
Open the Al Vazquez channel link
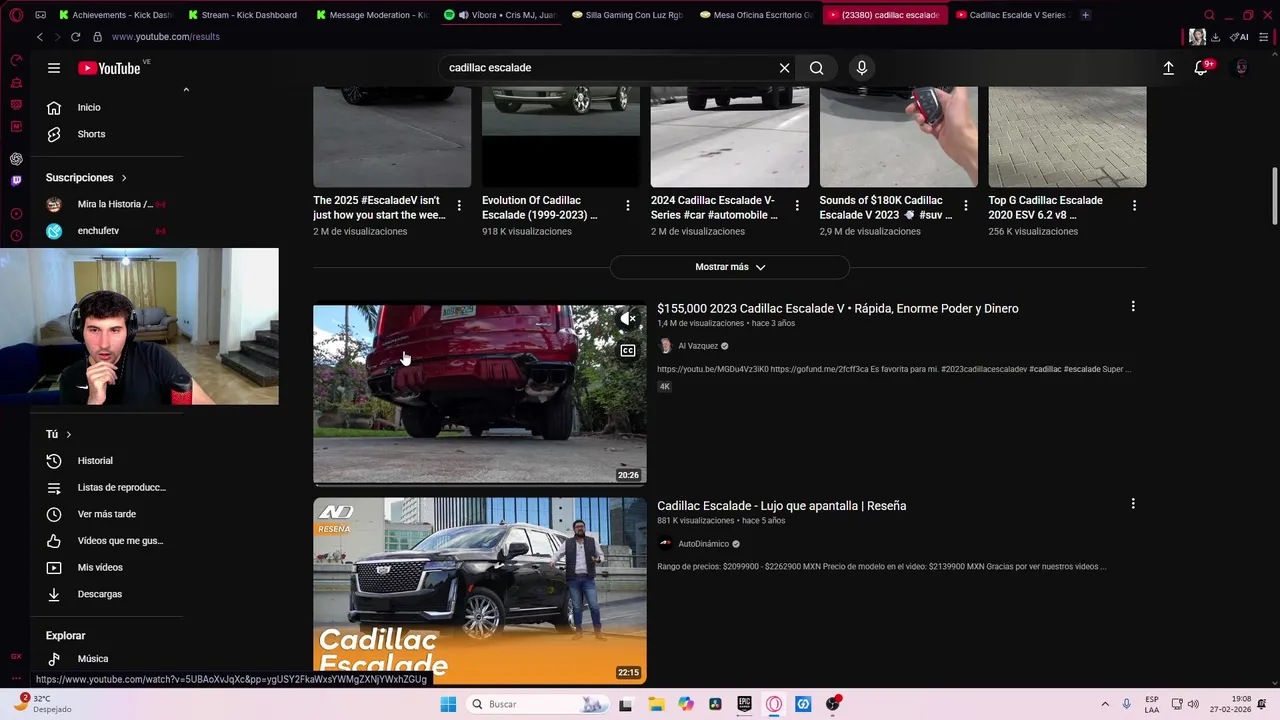click(698, 346)
